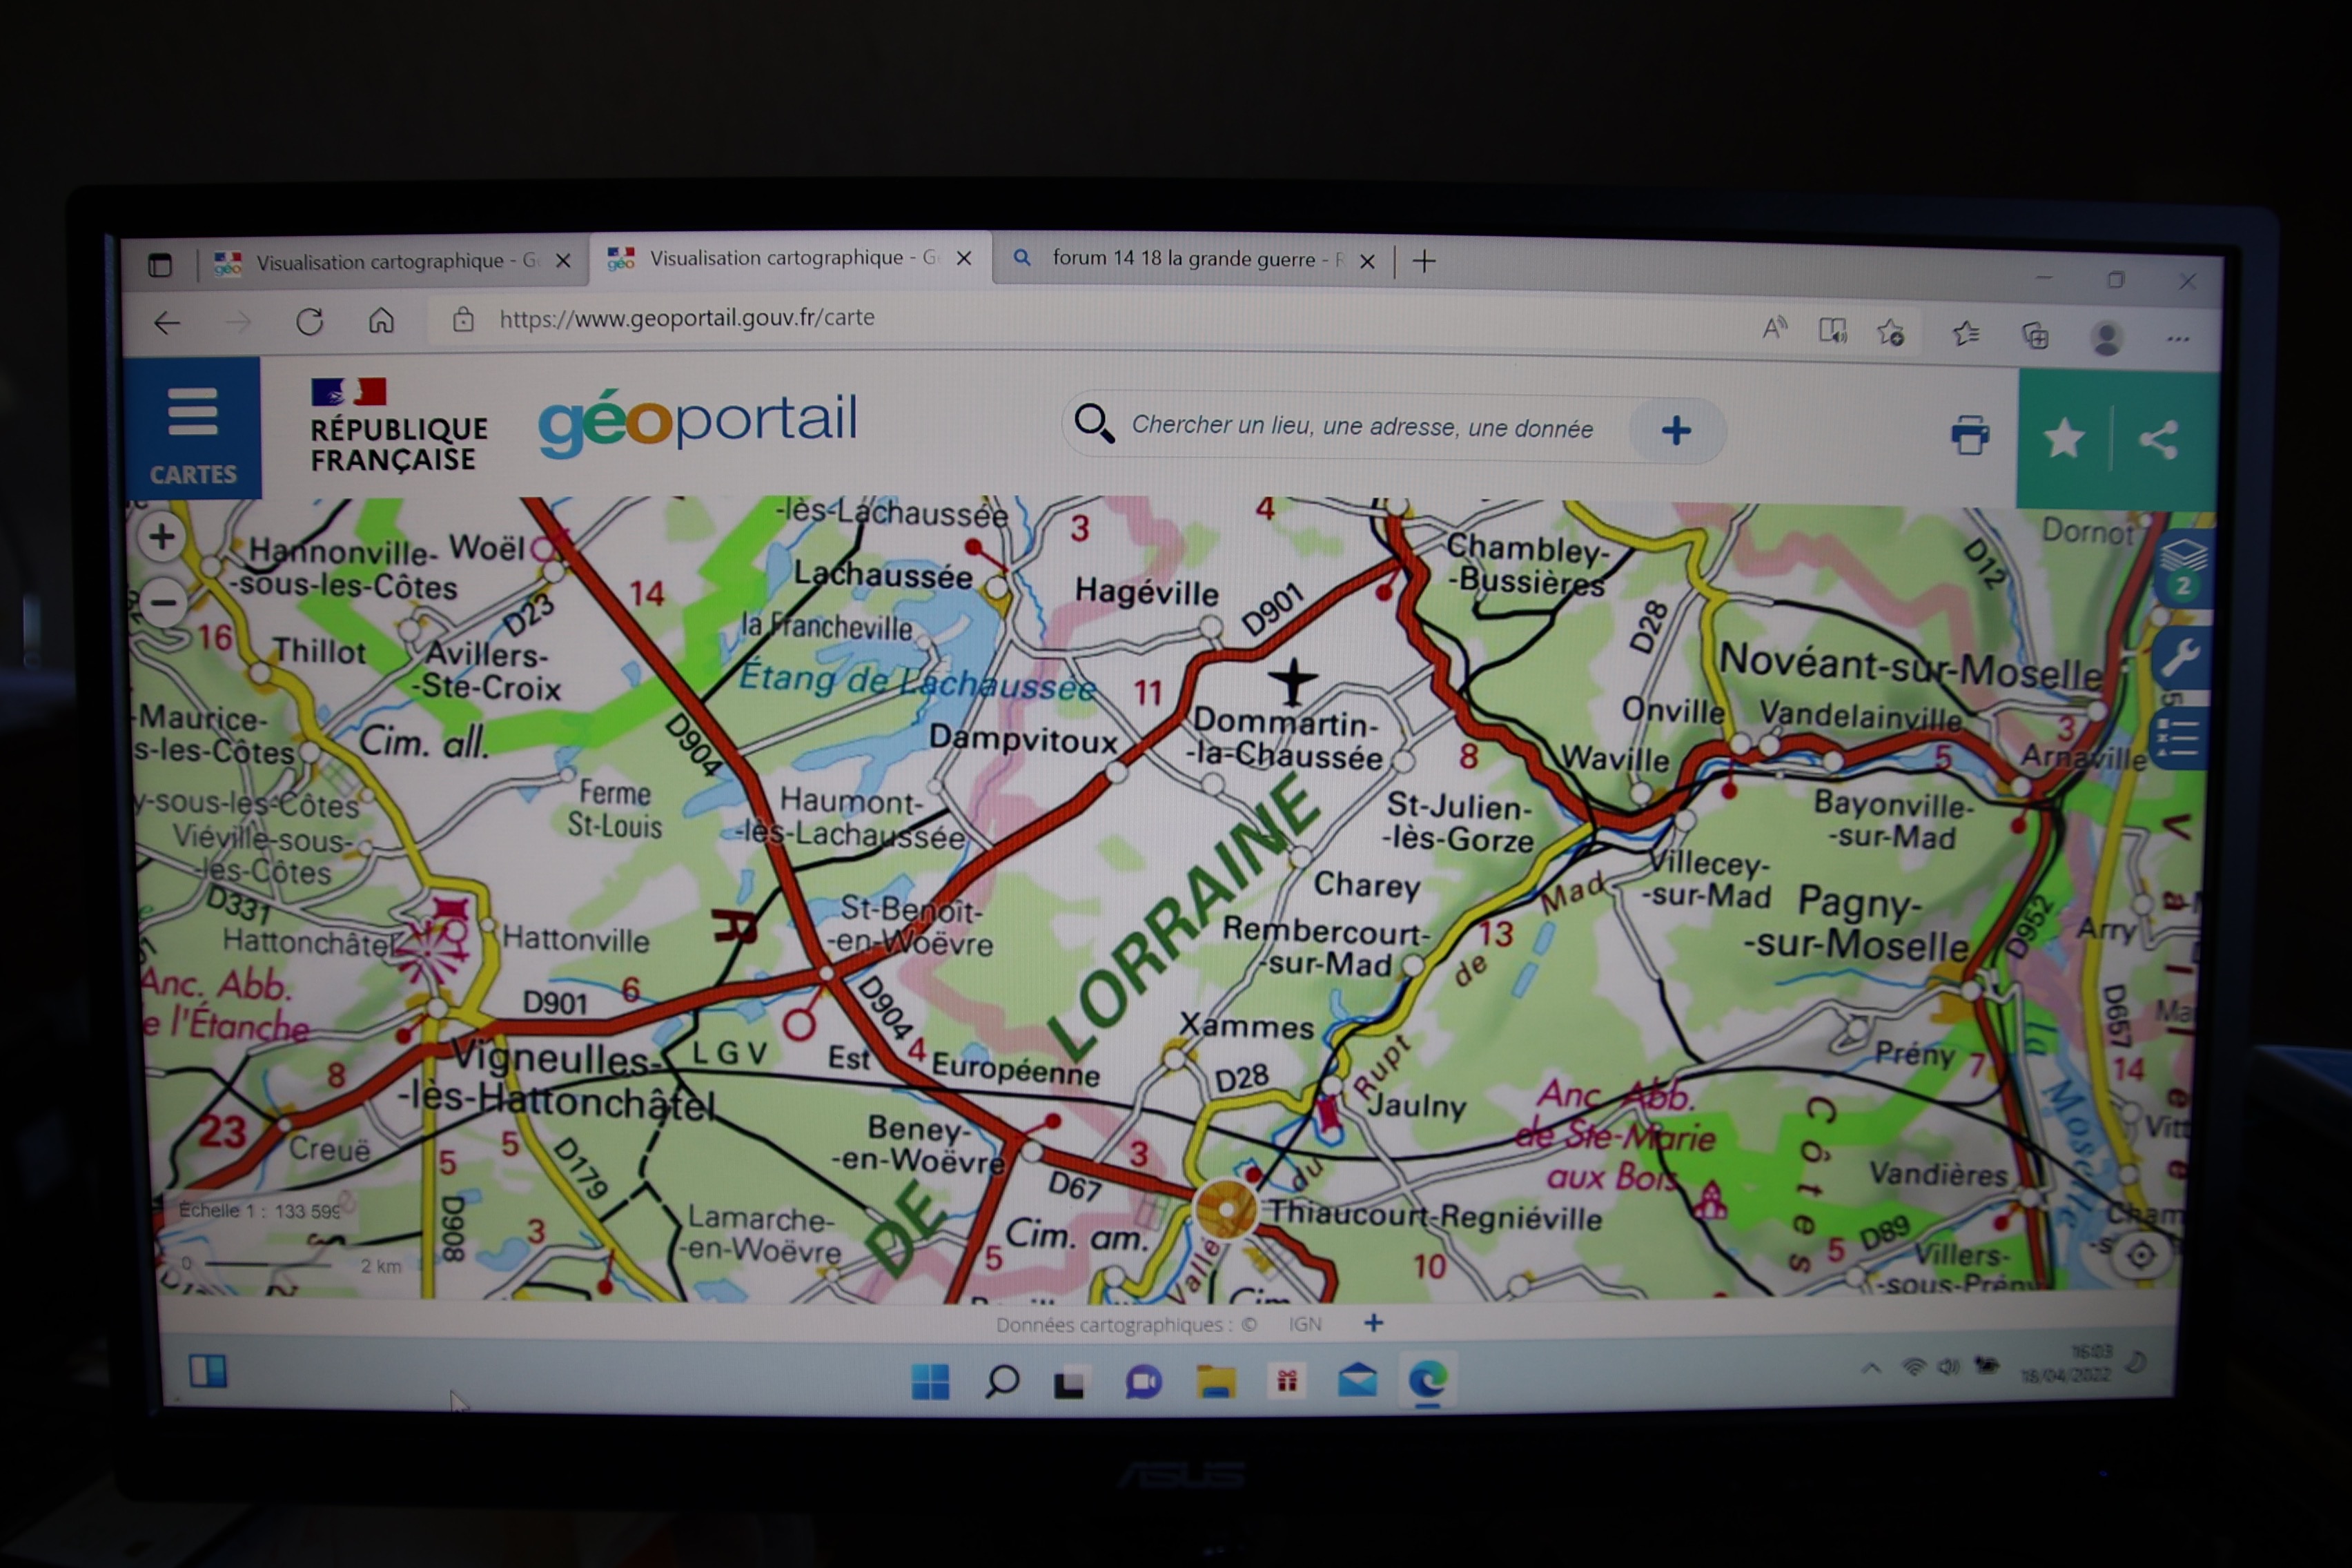
Task: Zoom in the map with plus button
Action: pos(162,538)
